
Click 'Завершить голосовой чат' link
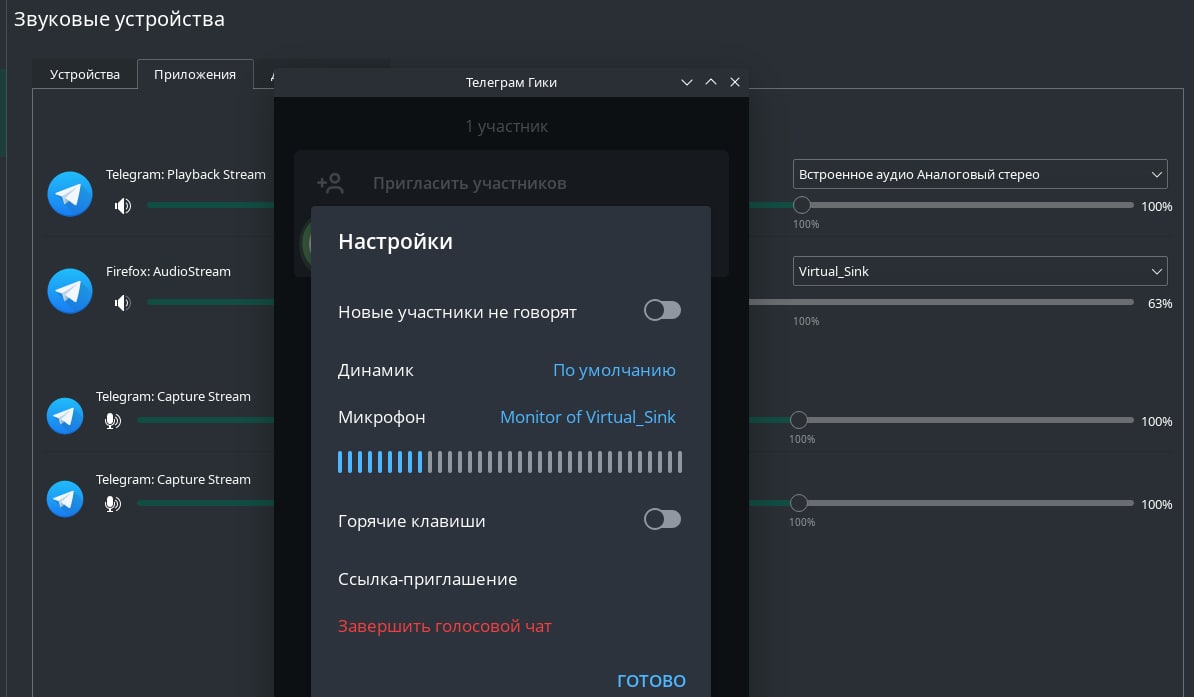445,627
